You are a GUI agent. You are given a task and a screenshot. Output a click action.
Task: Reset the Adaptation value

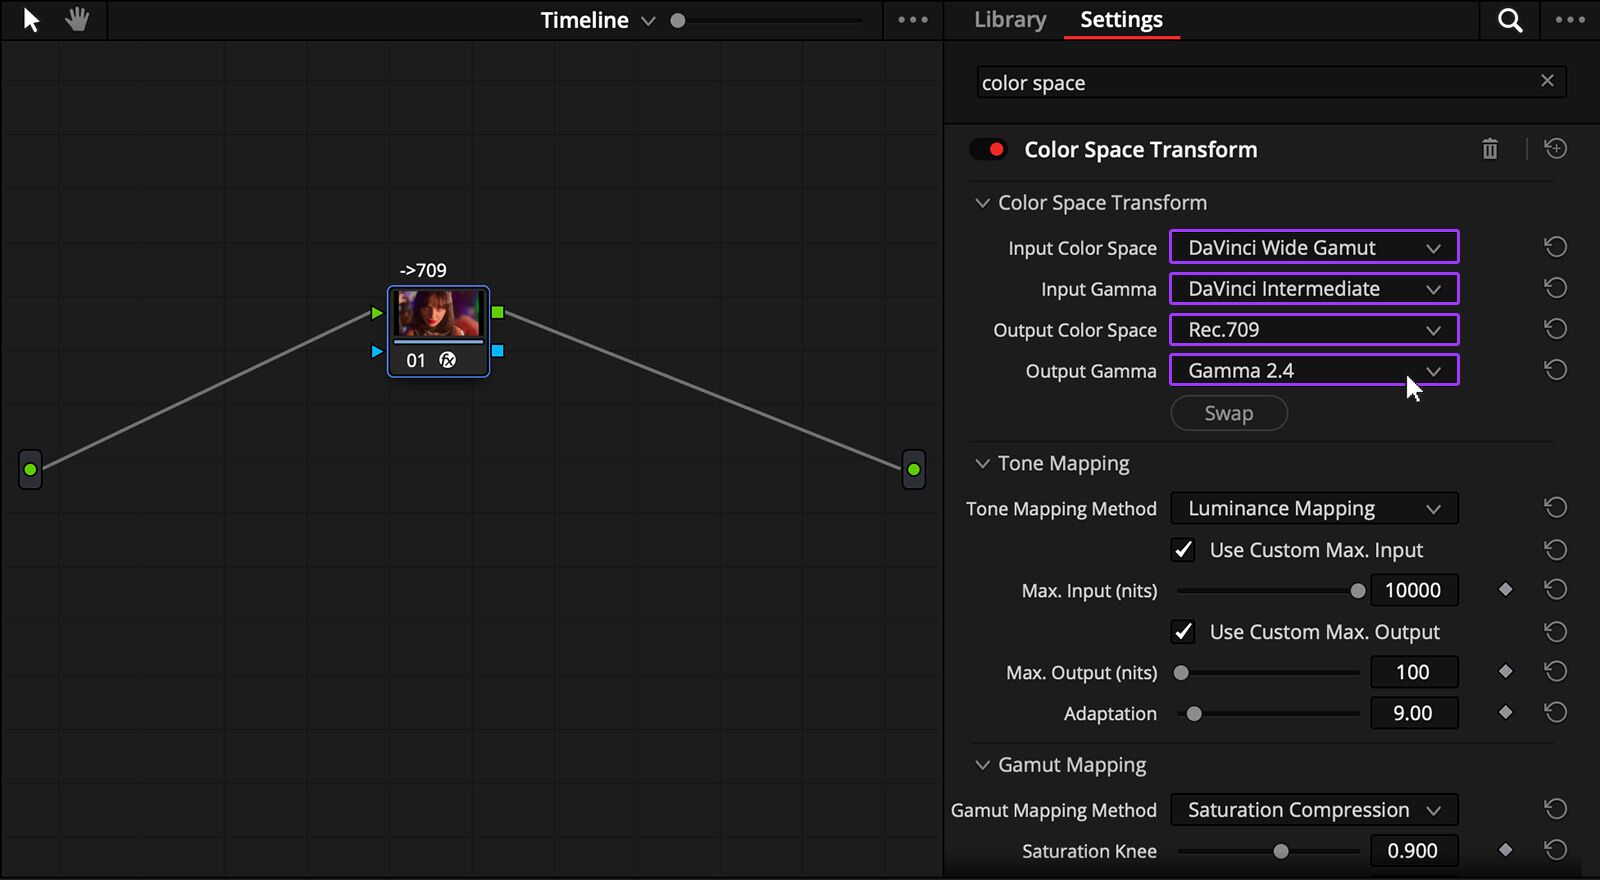1555,713
